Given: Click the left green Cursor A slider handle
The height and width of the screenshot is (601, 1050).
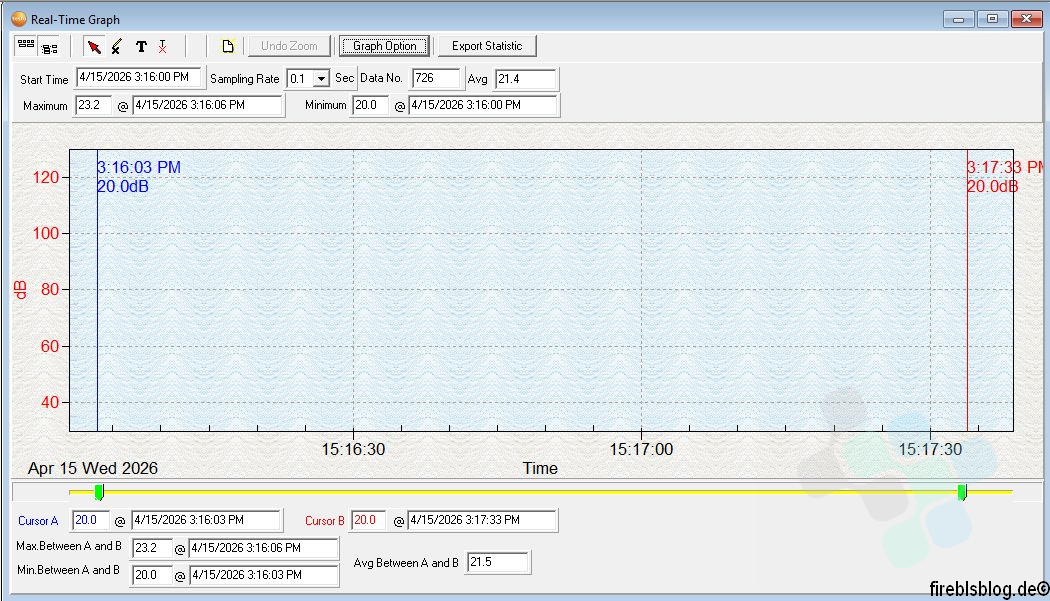Looking at the screenshot, I should [99, 492].
